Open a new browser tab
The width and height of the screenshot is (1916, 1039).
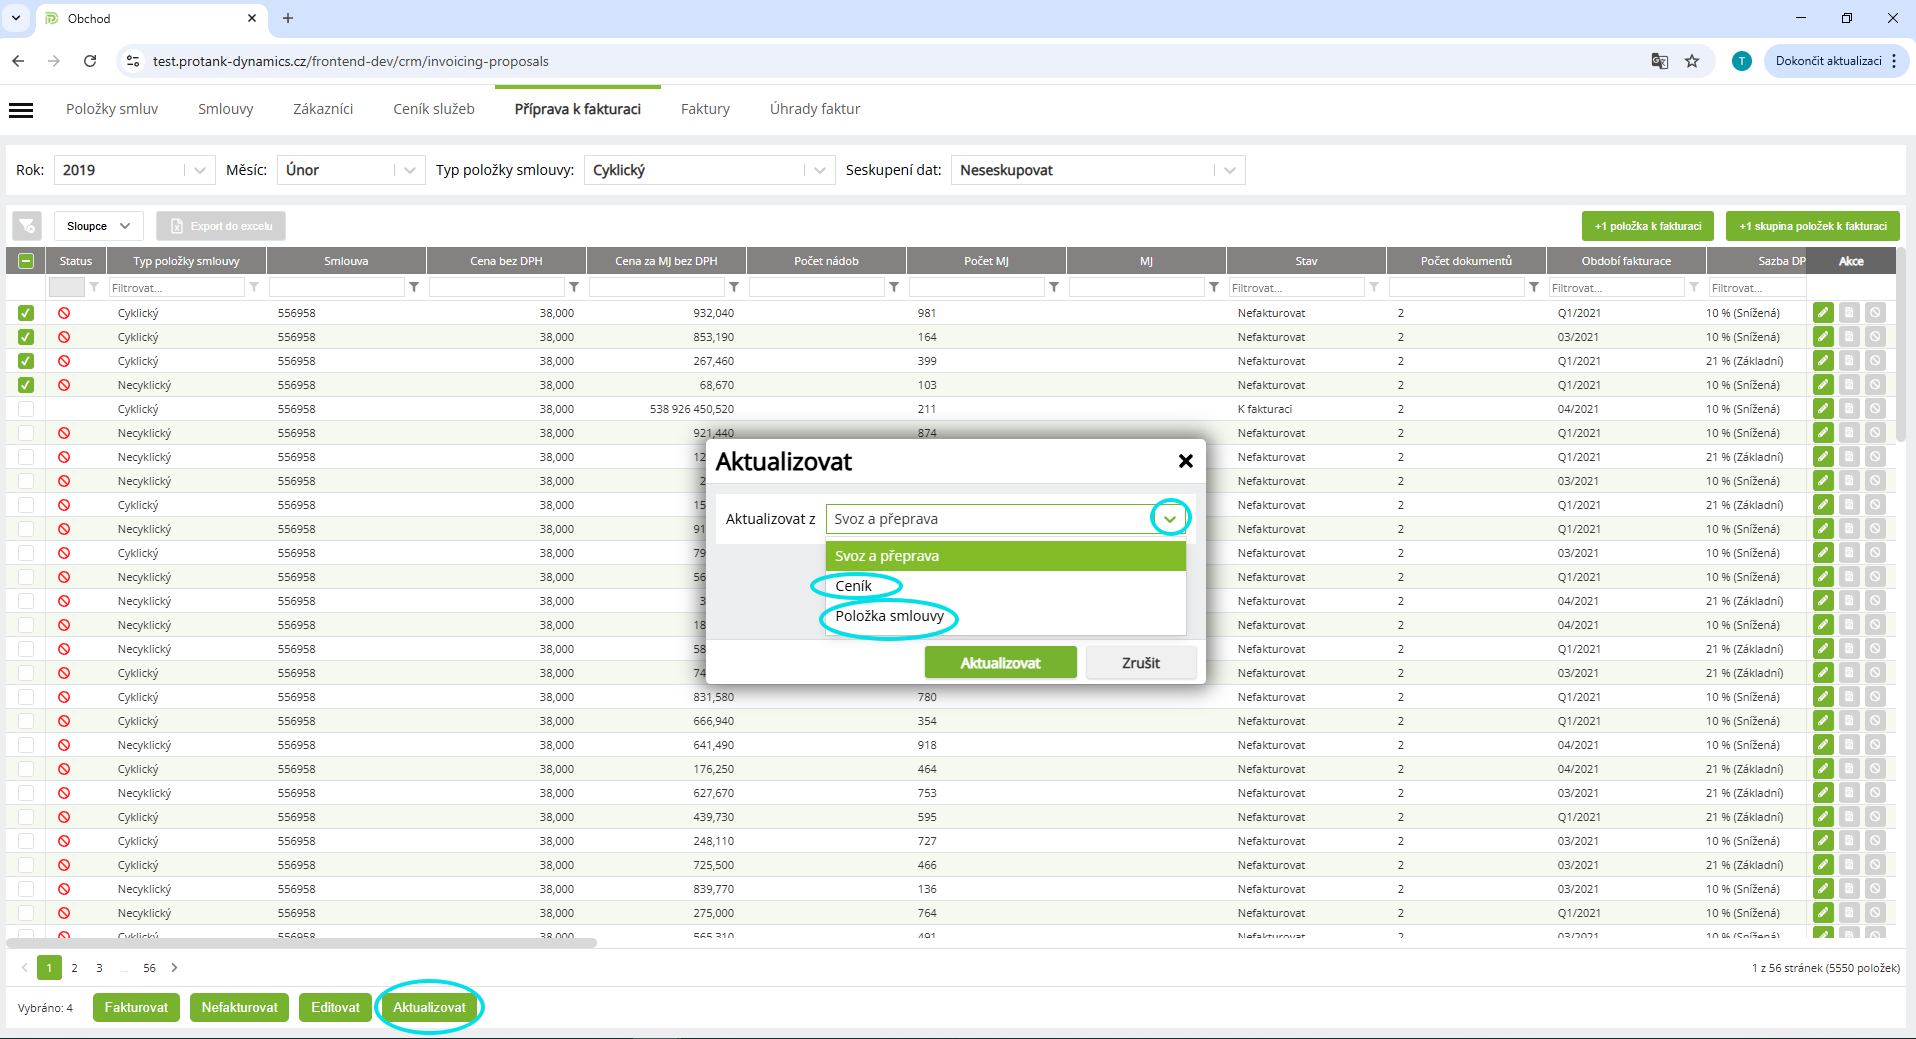click(288, 18)
